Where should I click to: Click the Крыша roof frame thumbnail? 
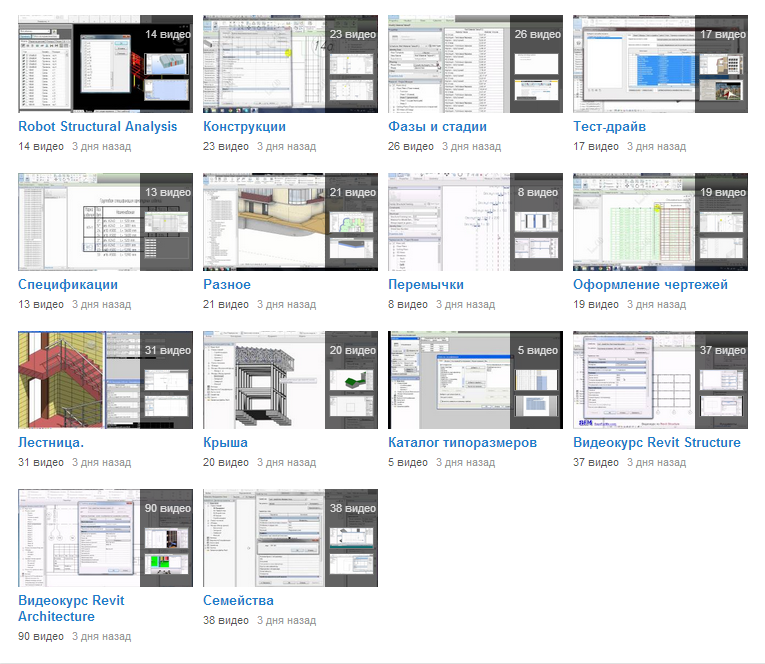click(290, 380)
